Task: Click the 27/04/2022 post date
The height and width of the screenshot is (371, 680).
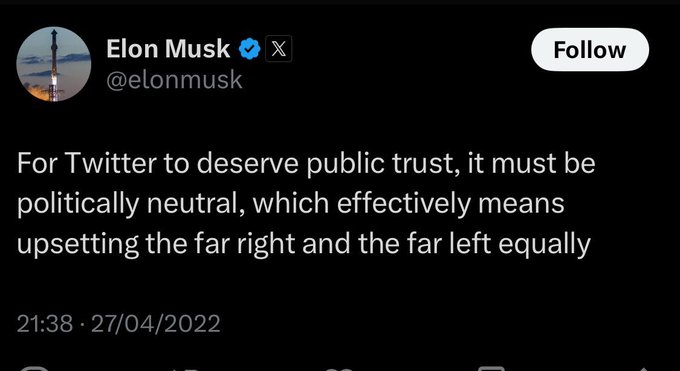Action: point(156,324)
